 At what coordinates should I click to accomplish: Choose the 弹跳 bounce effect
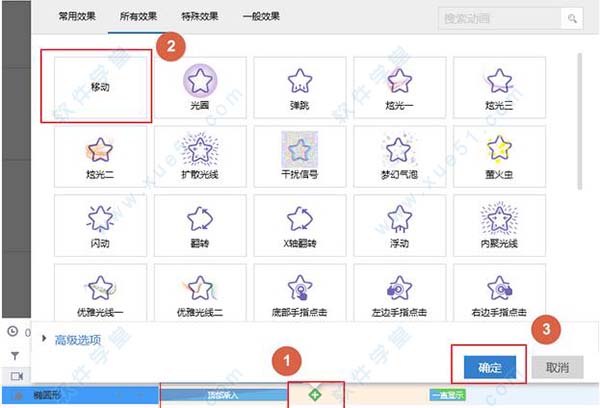pos(298,87)
